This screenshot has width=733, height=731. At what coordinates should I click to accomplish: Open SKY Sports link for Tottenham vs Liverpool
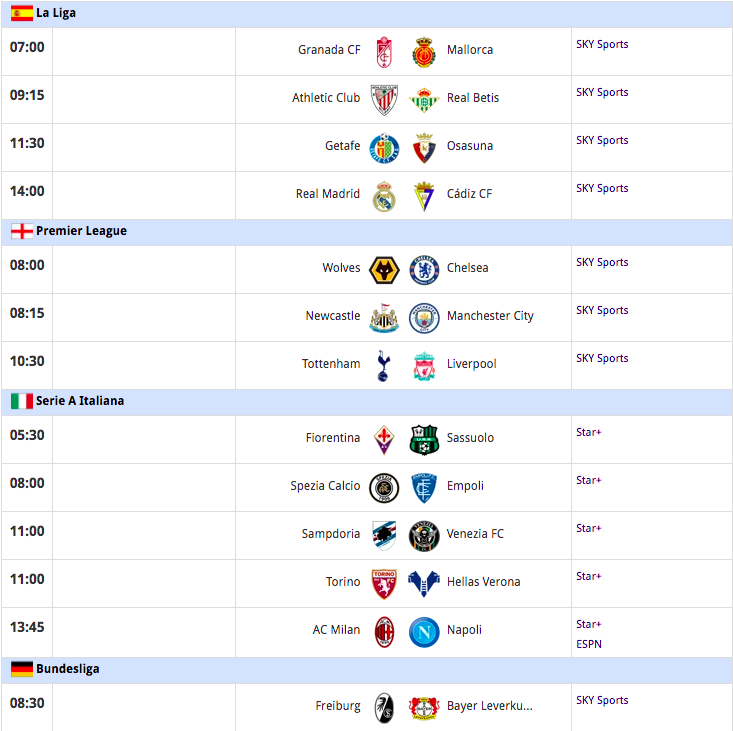(602, 358)
